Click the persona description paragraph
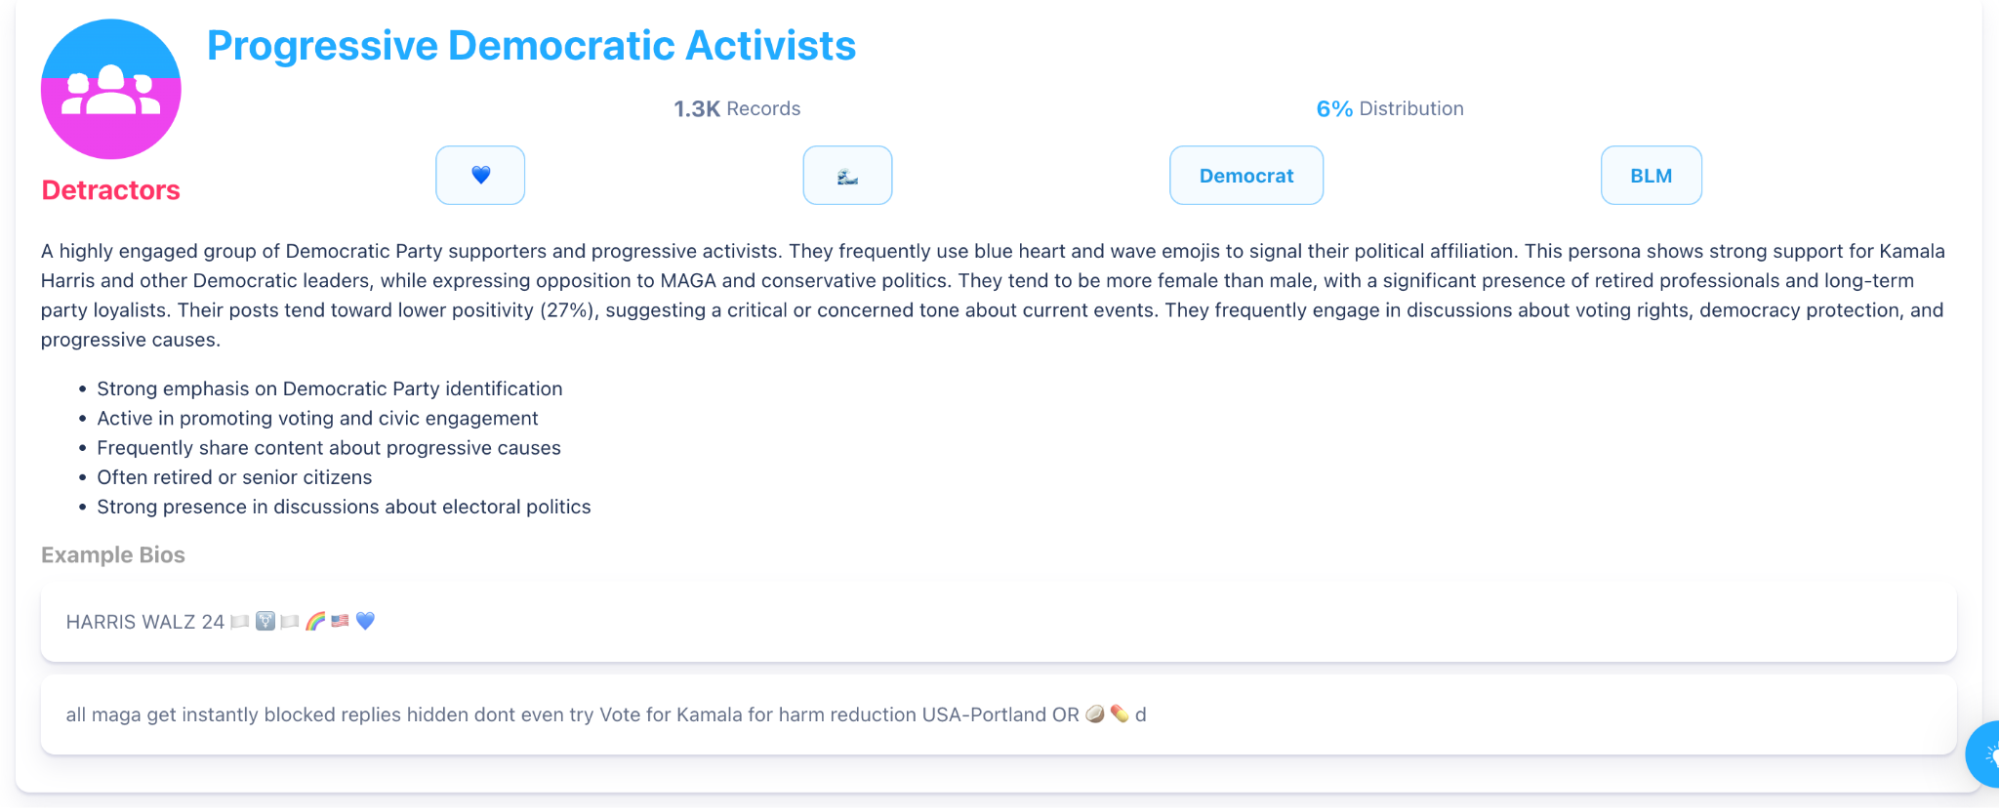This screenshot has width=1999, height=809. click(x=992, y=295)
